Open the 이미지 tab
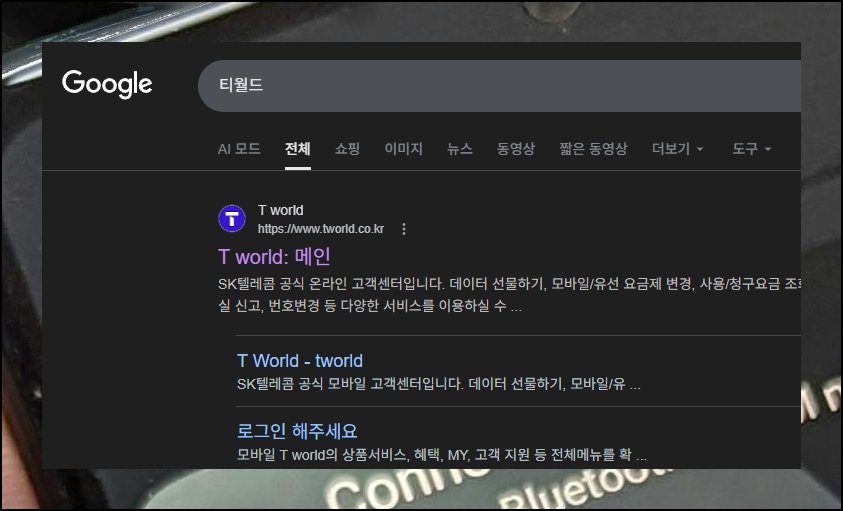The width and height of the screenshot is (843, 511). [404, 148]
